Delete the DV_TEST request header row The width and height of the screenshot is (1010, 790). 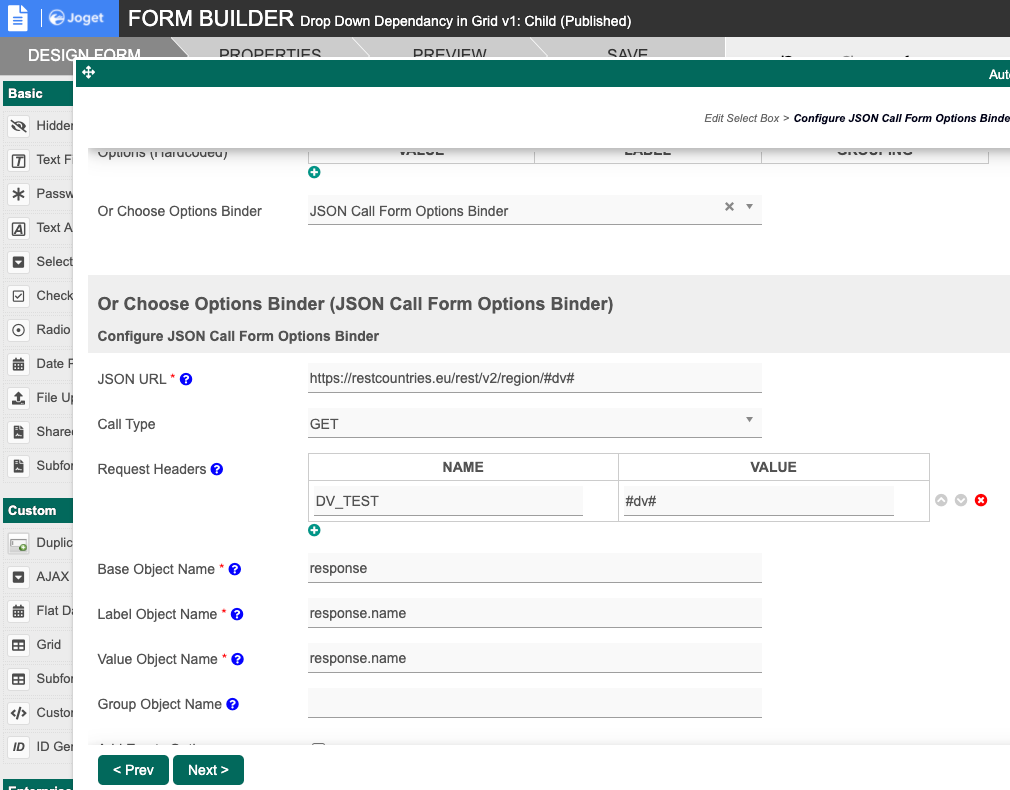tap(981, 500)
